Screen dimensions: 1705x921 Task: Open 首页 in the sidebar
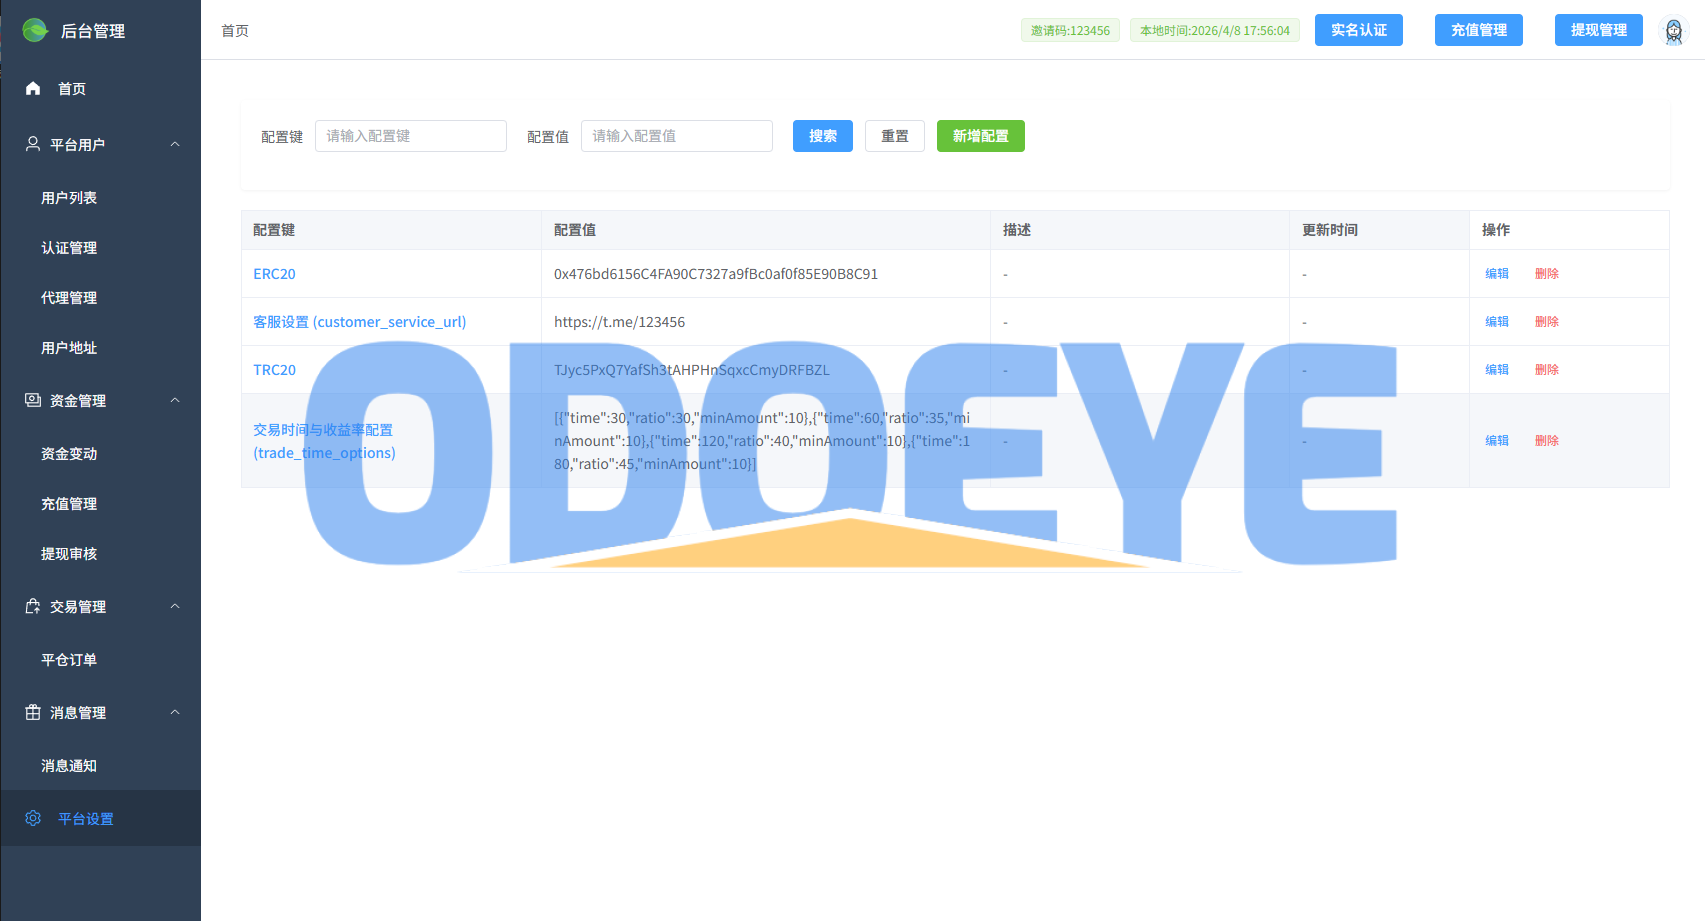[100, 88]
